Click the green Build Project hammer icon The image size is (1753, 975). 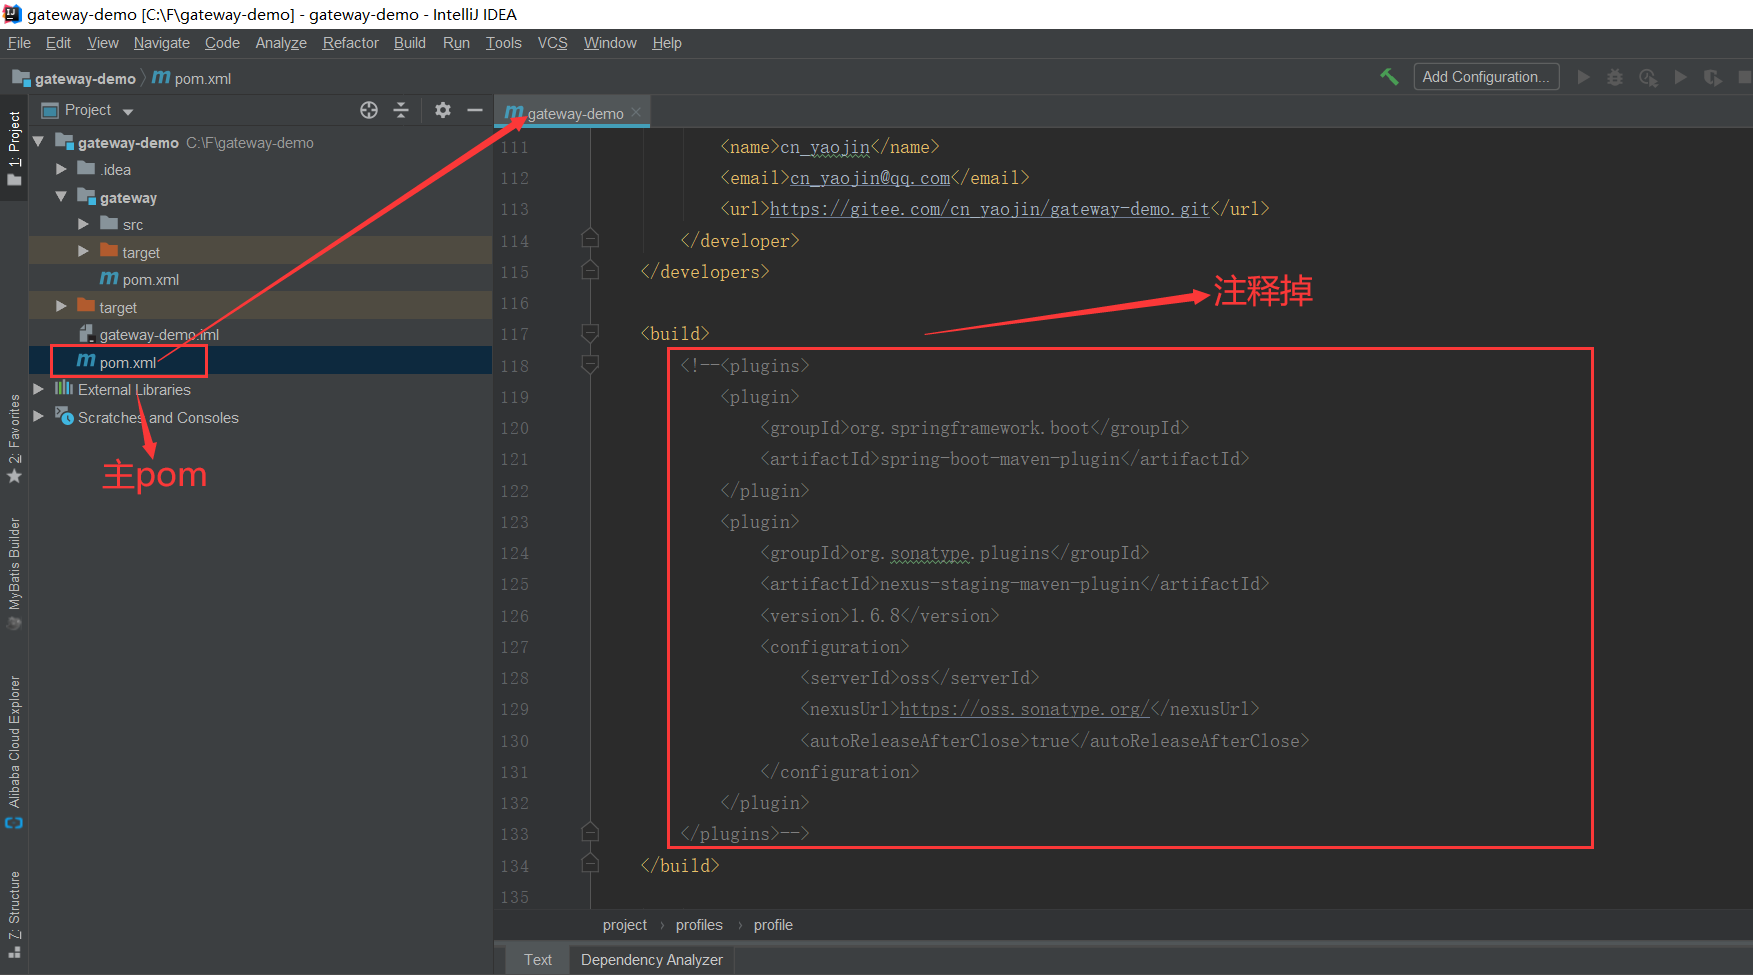click(x=1389, y=77)
